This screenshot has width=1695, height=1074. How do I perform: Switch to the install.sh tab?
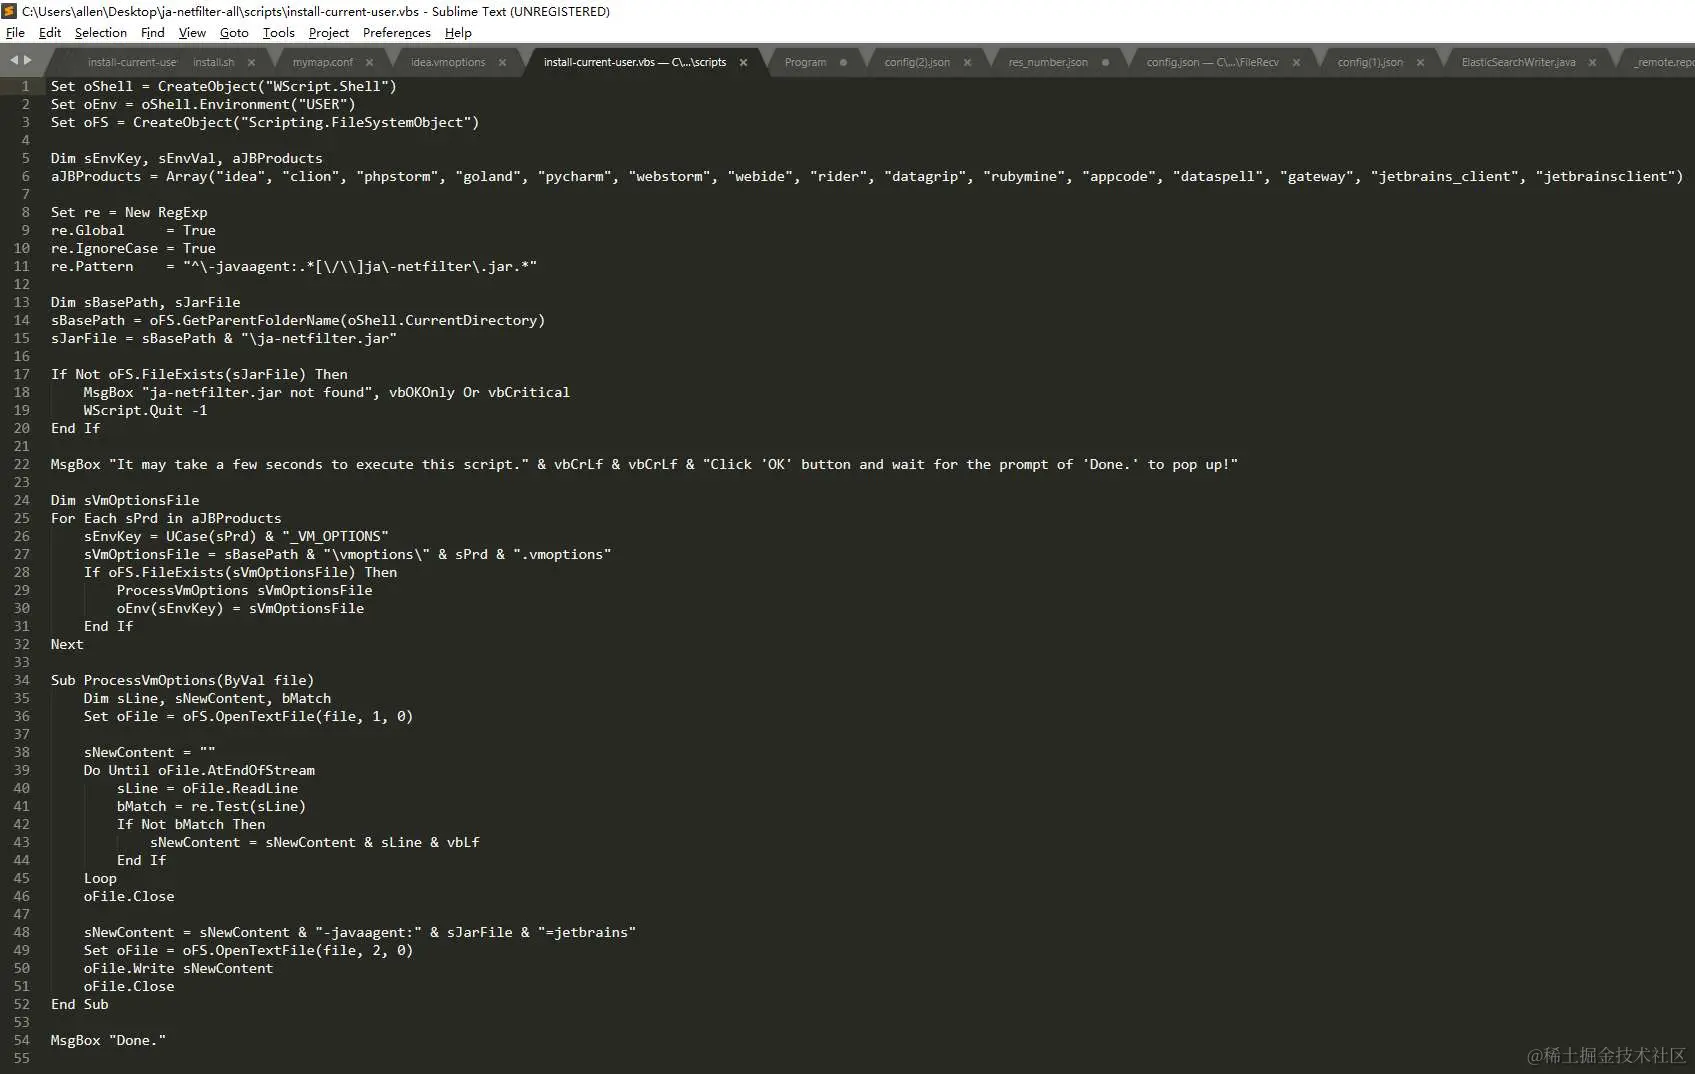click(214, 62)
